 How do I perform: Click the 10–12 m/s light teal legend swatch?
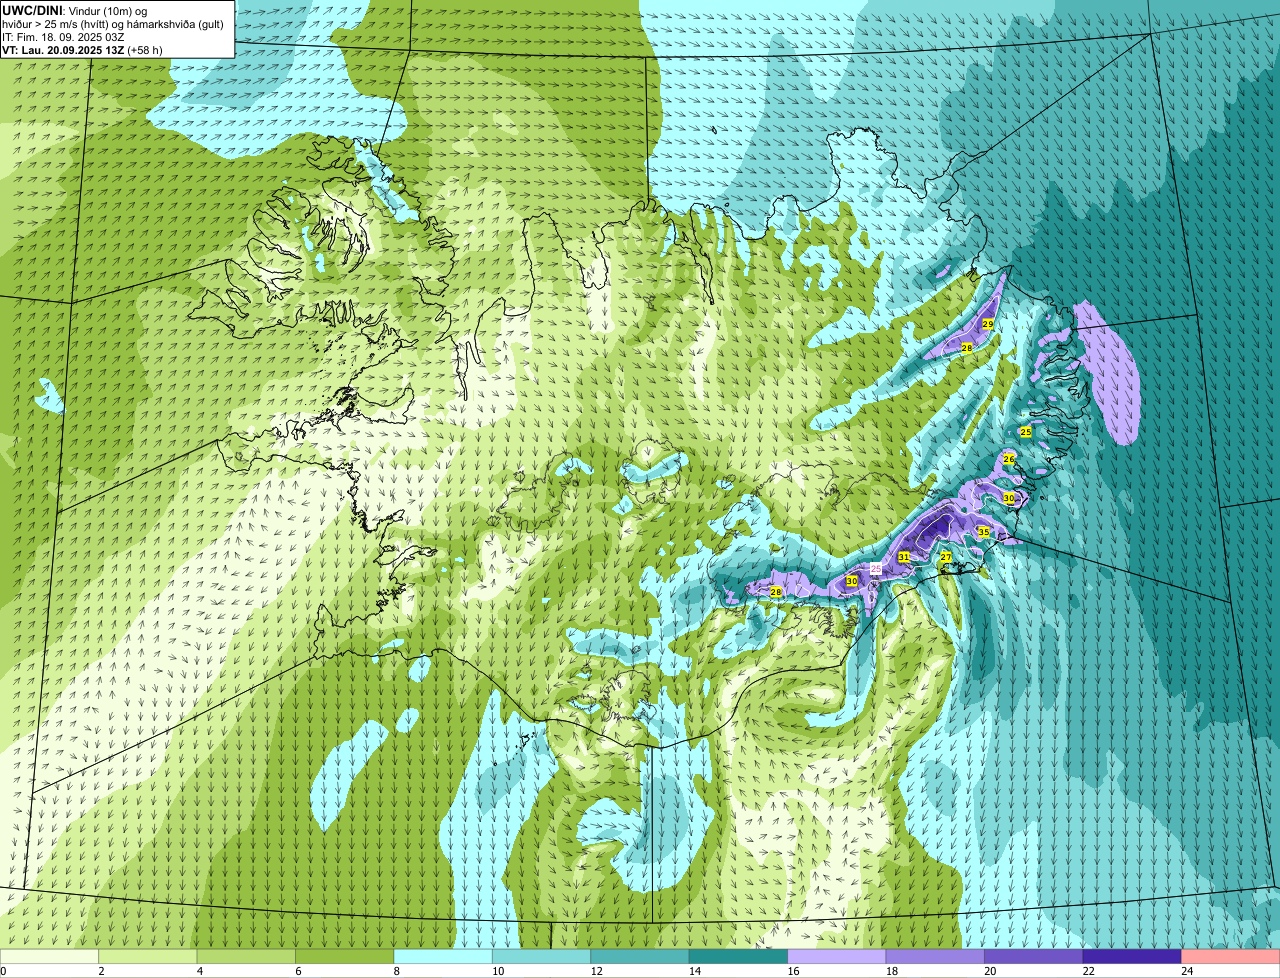(x=542, y=957)
